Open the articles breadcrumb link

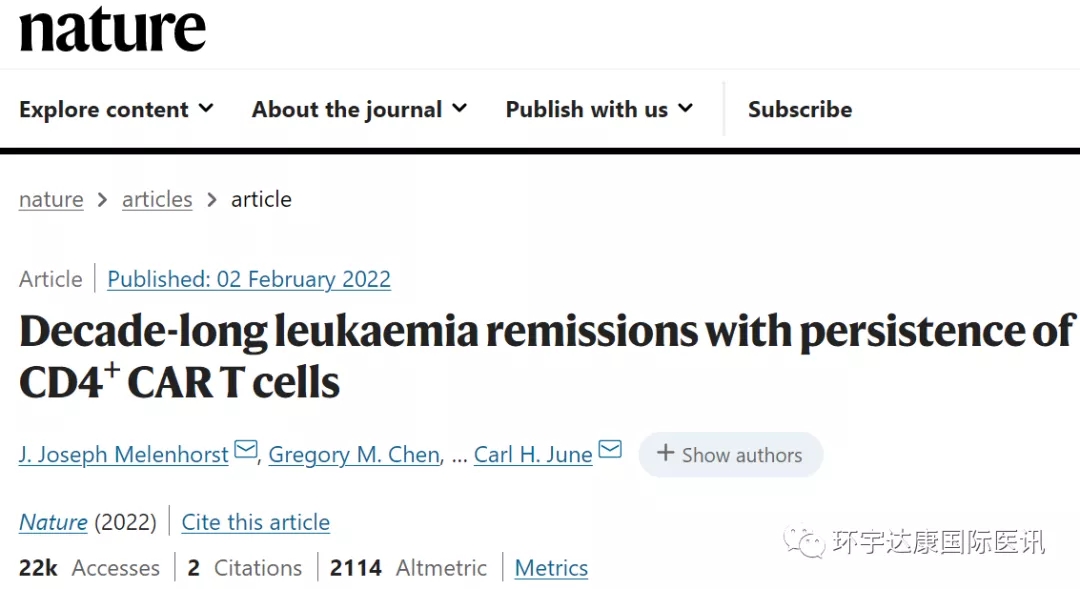click(157, 199)
